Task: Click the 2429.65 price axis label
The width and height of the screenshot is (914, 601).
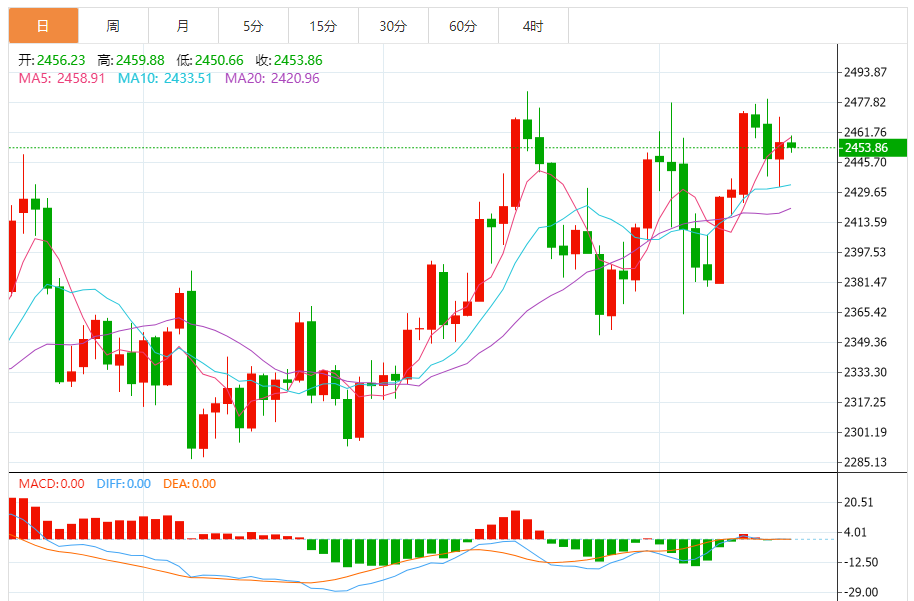Action: [865, 192]
